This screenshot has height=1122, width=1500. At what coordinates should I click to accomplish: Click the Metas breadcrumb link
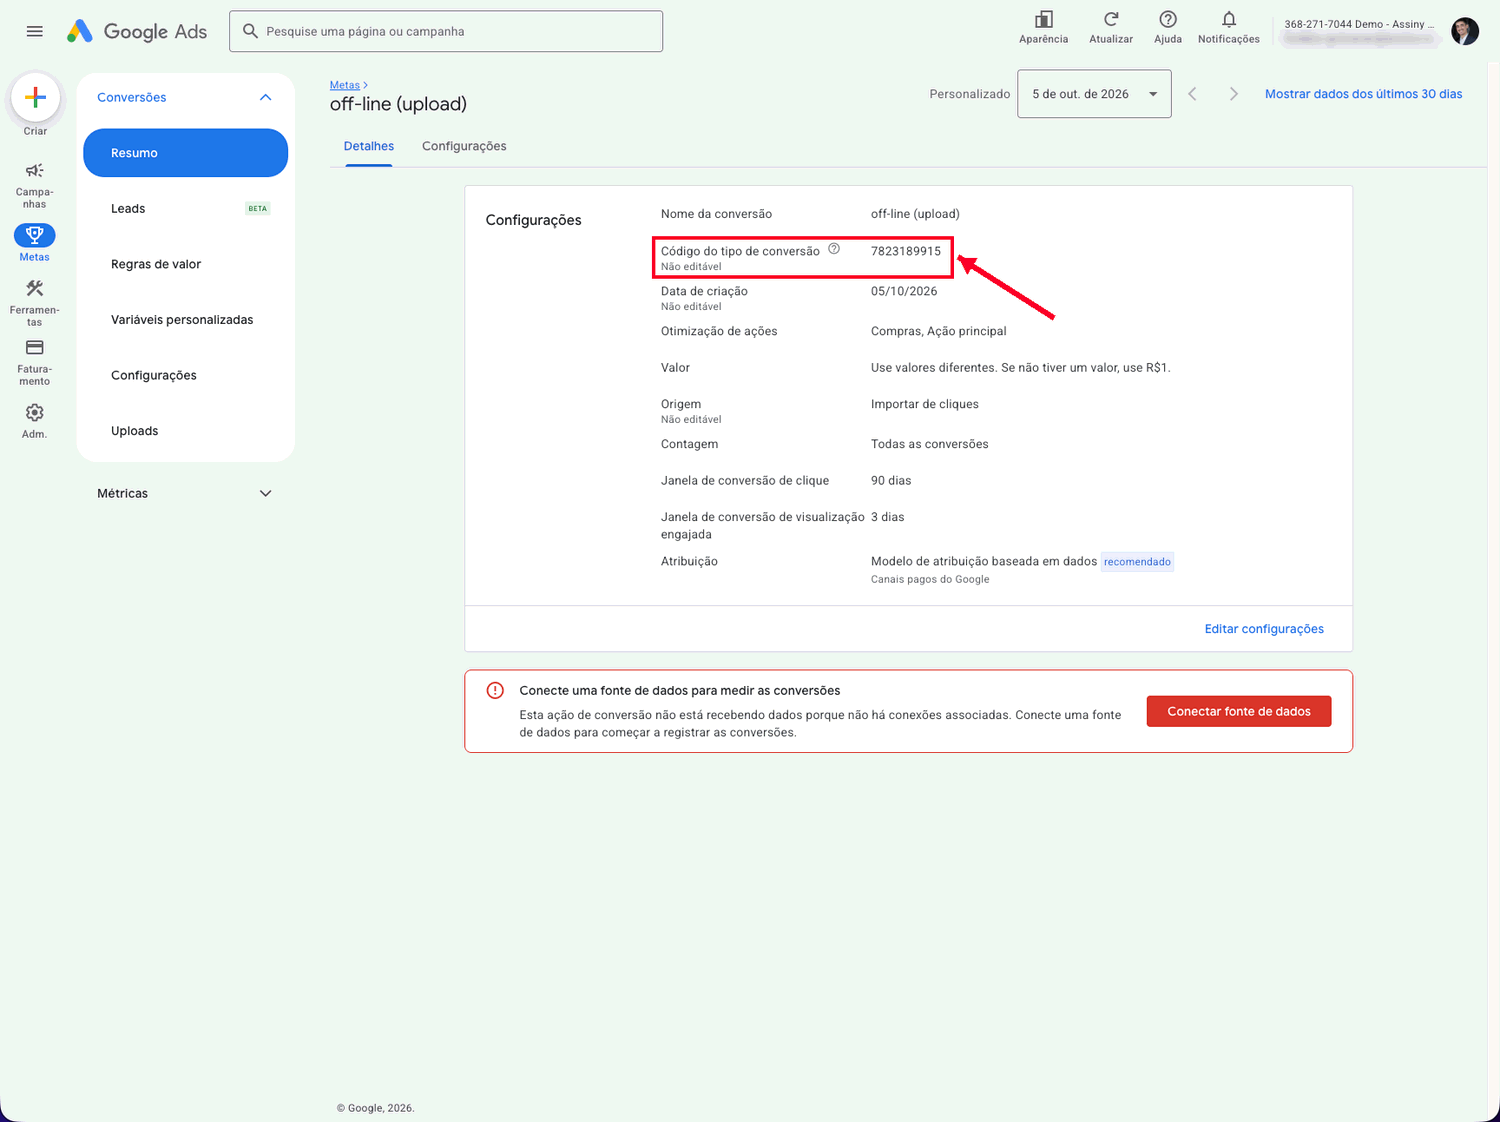[x=345, y=85]
